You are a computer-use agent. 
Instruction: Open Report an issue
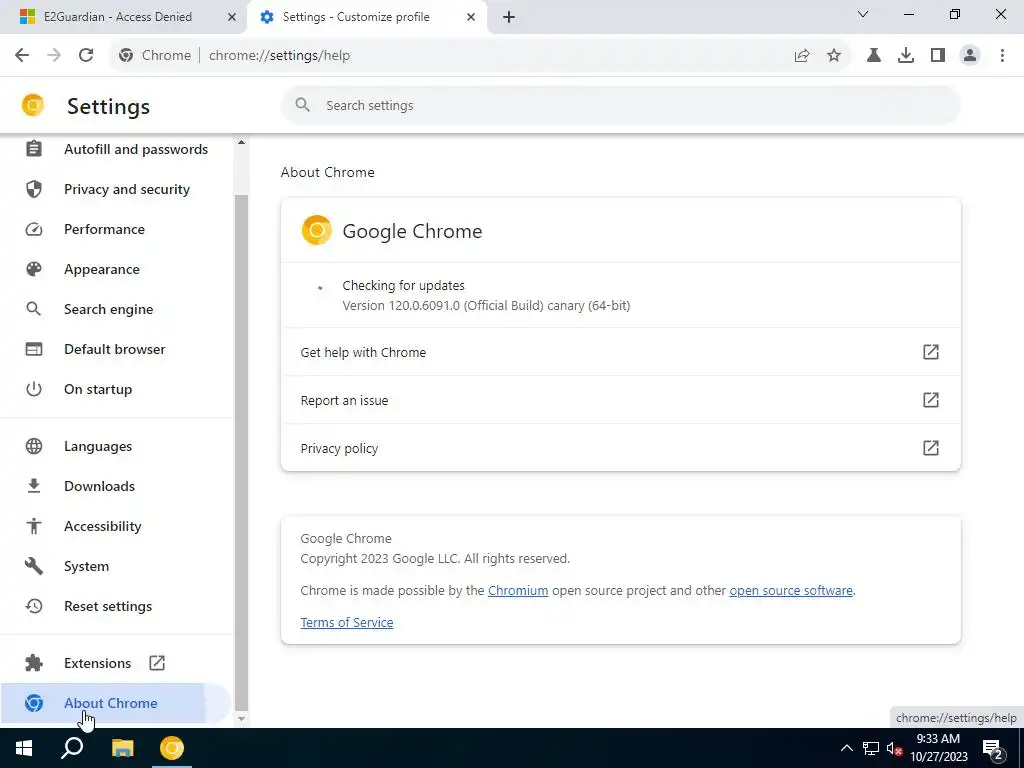point(620,400)
